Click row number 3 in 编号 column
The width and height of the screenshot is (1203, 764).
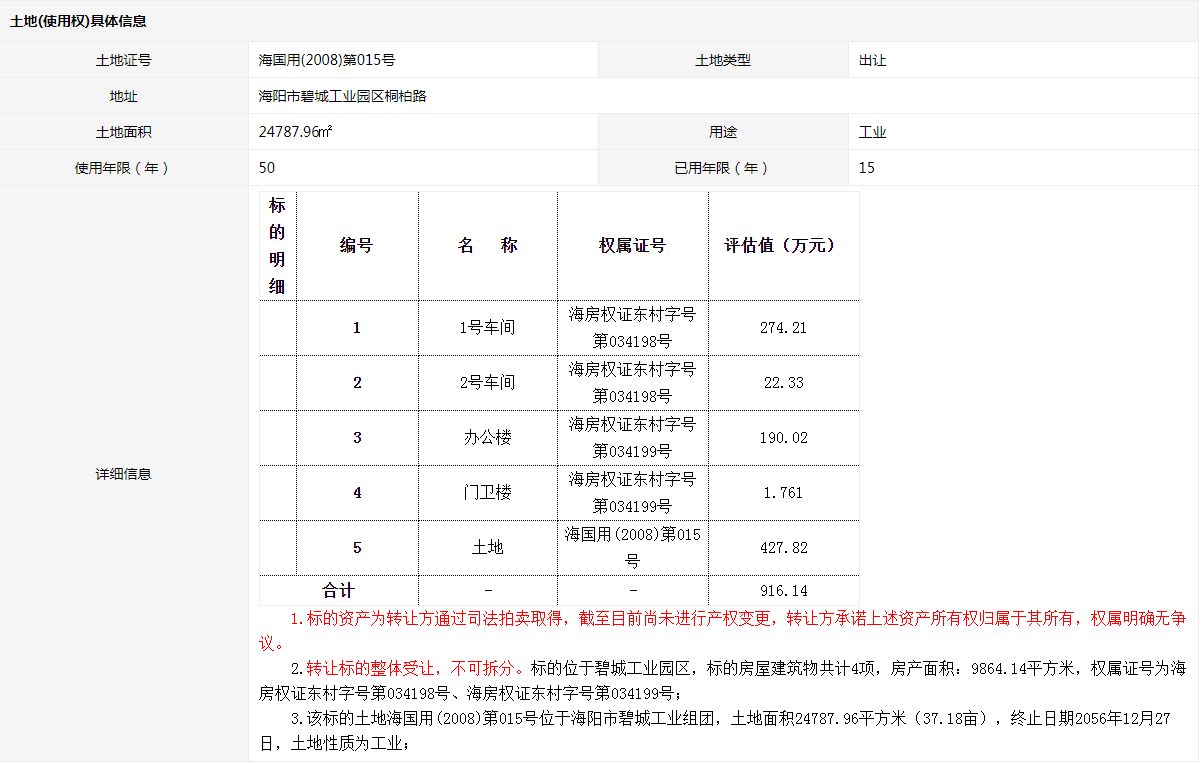[x=357, y=438]
